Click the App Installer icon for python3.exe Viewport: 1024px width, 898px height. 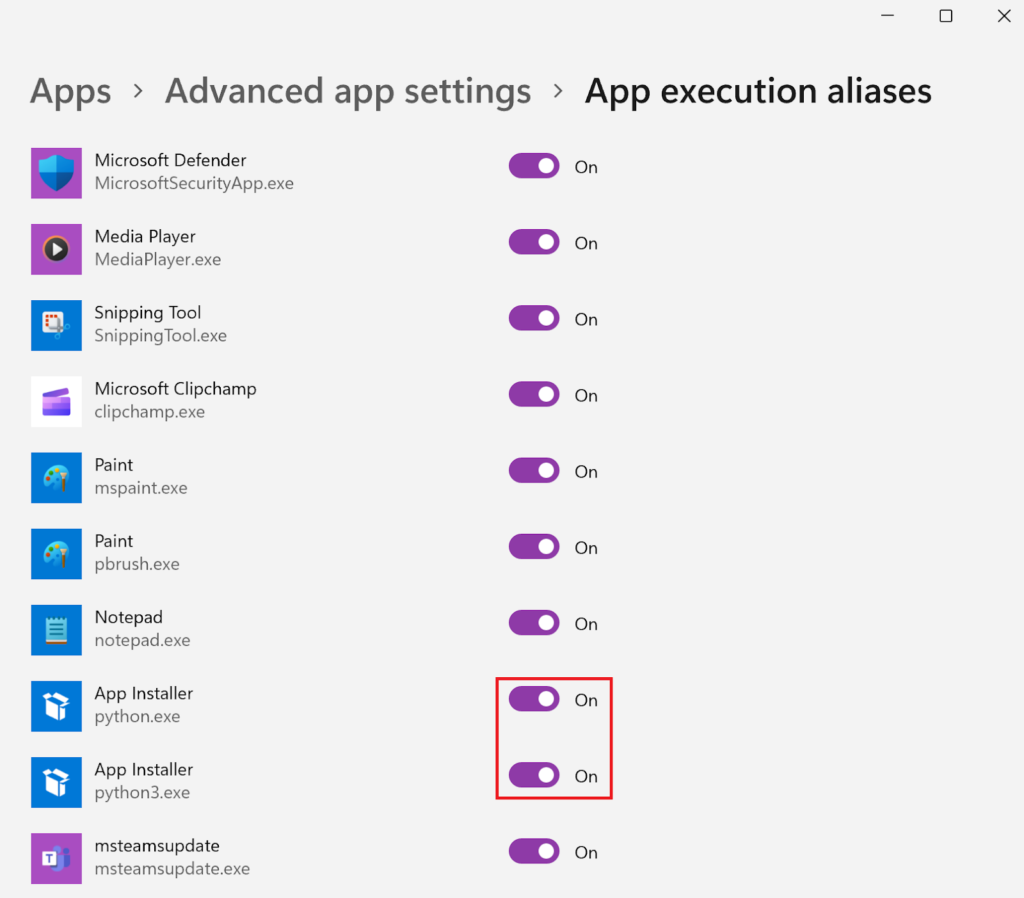(56, 782)
